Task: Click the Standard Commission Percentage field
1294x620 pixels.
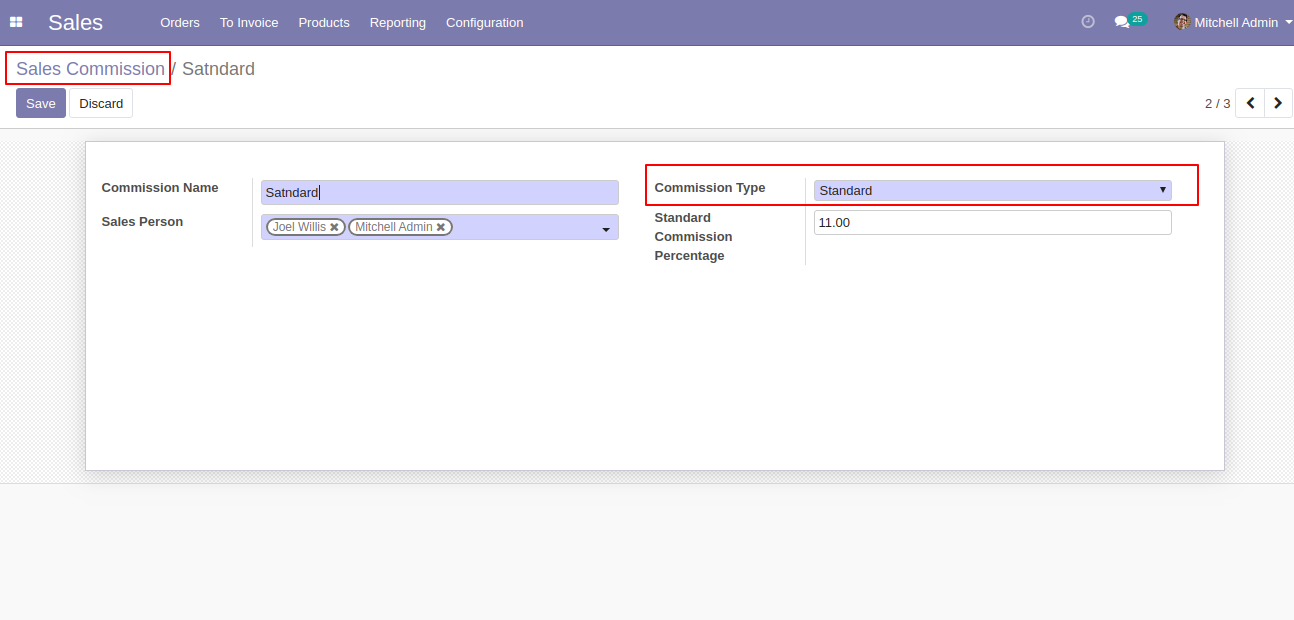Action: 992,222
